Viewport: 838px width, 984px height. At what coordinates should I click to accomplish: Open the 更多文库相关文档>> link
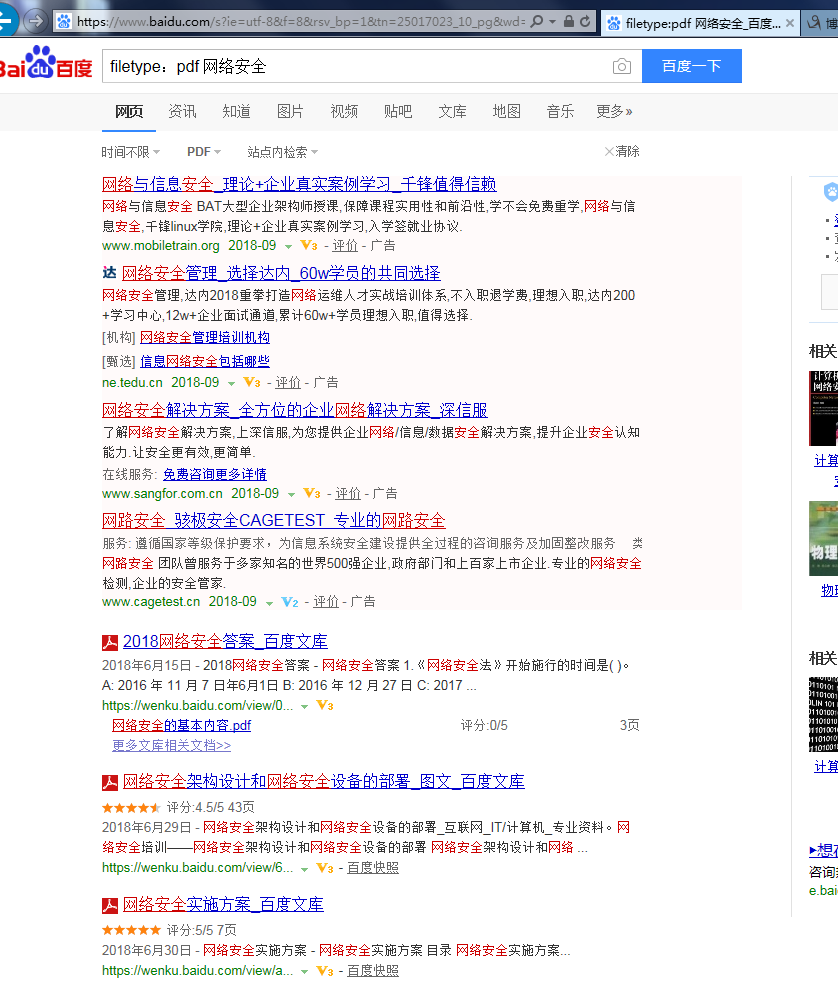click(171, 746)
